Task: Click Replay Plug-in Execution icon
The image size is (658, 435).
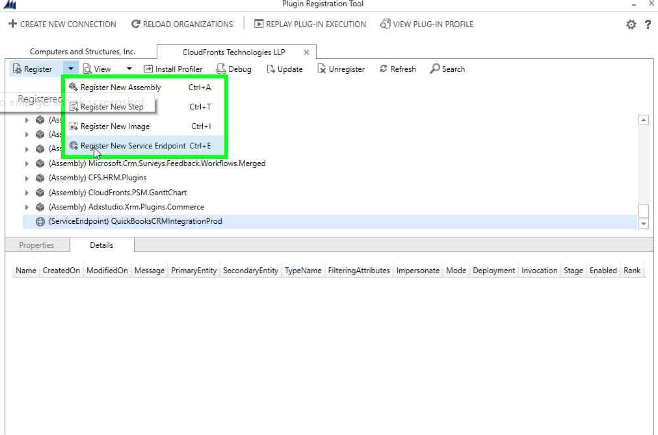Action: pyautogui.click(x=258, y=24)
